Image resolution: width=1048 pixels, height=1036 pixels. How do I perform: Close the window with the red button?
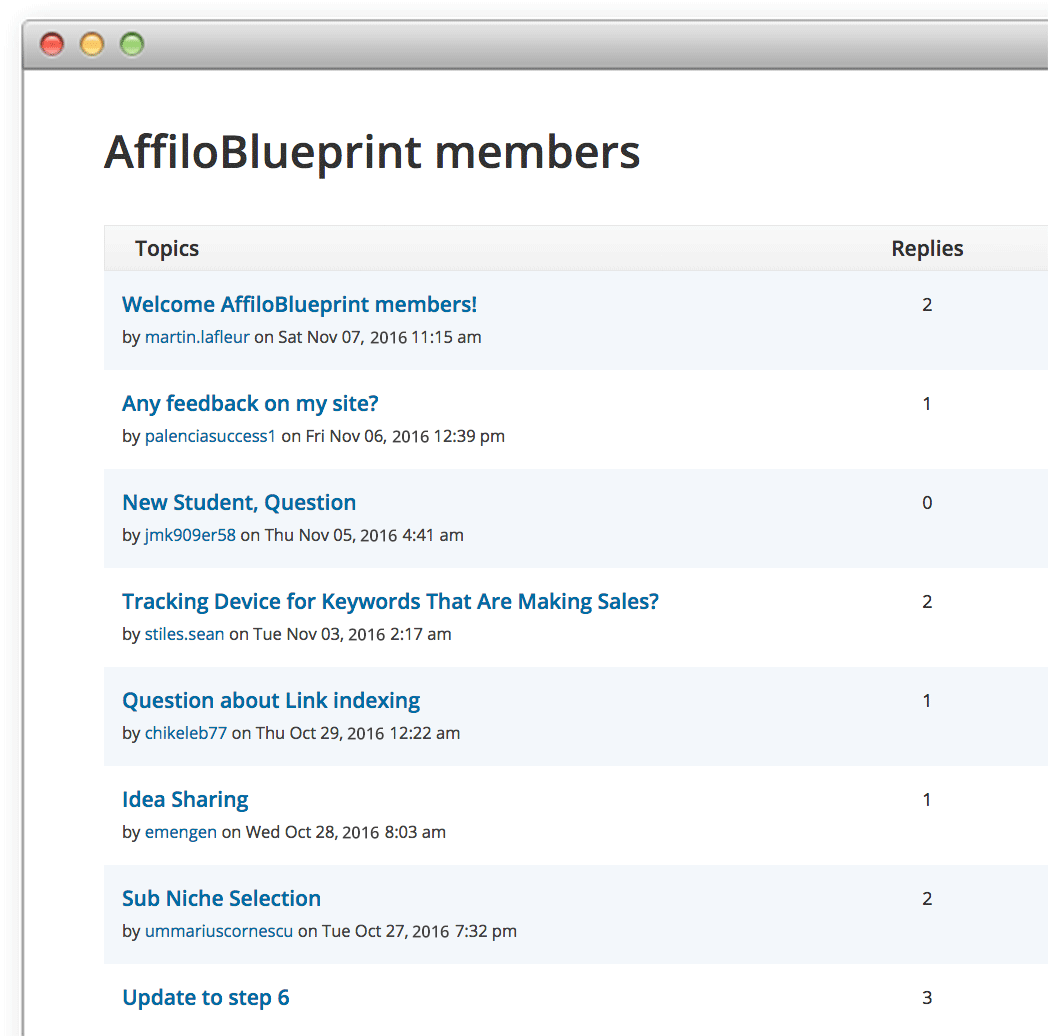pyautogui.click(x=51, y=44)
